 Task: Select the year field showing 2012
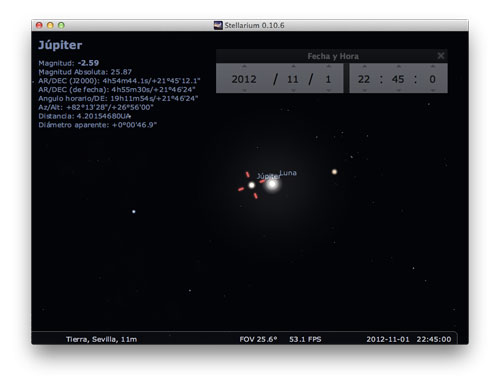point(244,79)
